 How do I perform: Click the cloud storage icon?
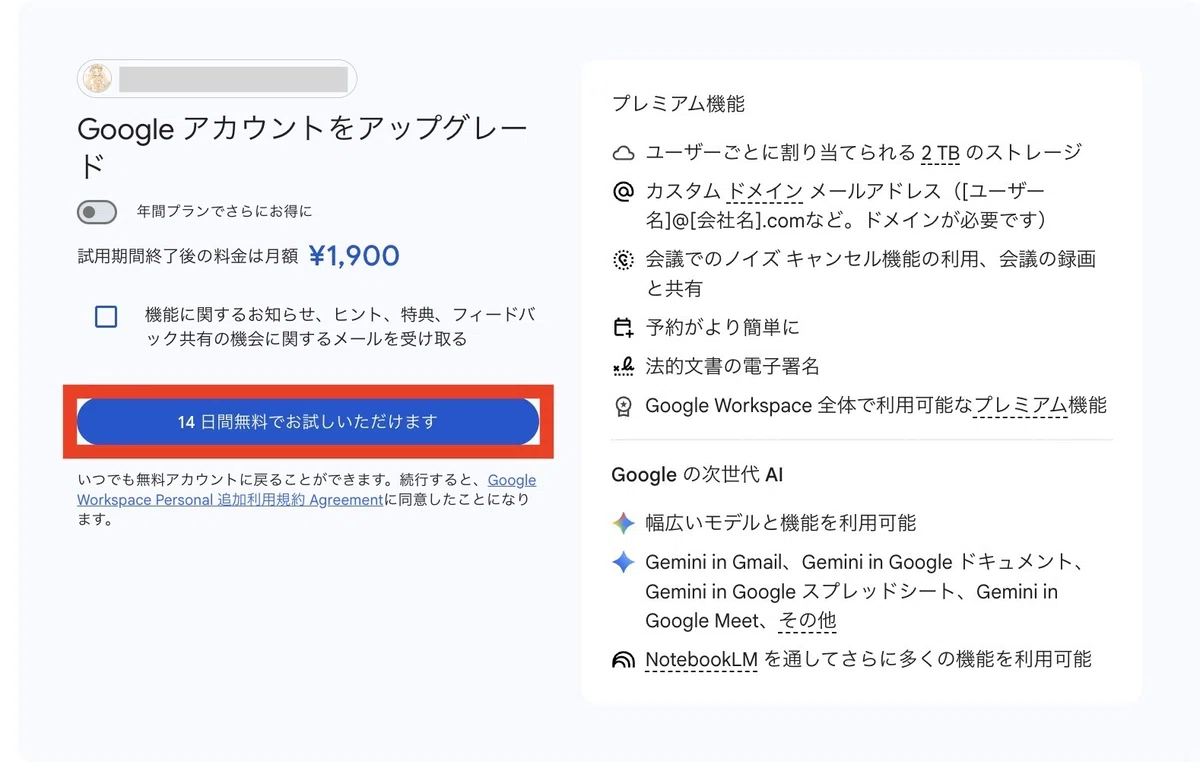tap(623, 153)
